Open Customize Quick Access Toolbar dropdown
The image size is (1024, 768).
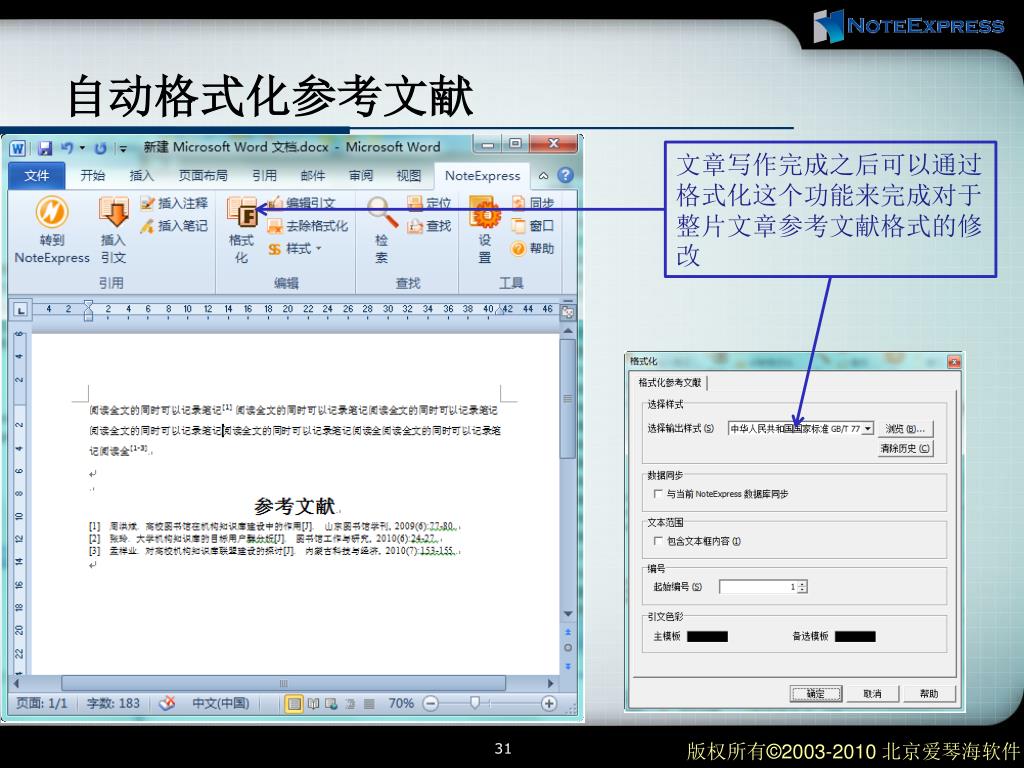point(123,149)
